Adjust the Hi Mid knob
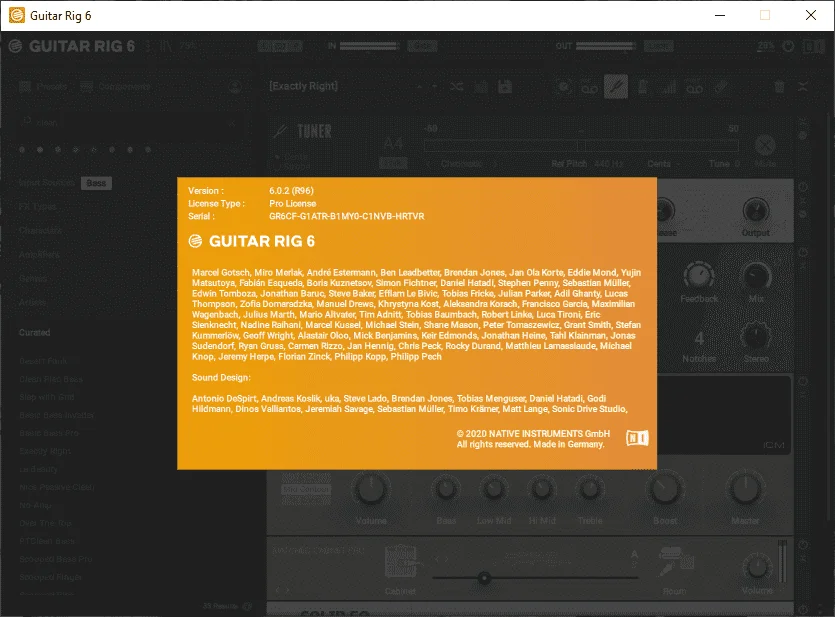Screen dimensions: 835x617 click(542, 489)
